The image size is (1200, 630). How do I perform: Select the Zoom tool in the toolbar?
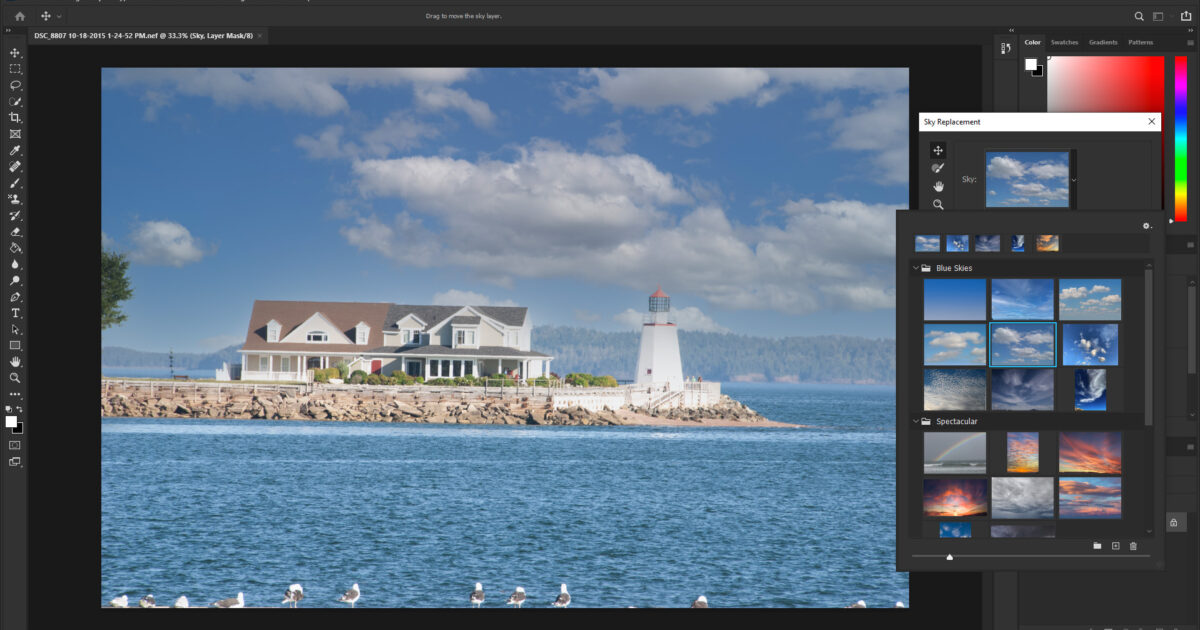pyautogui.click(x=15, y=378)
